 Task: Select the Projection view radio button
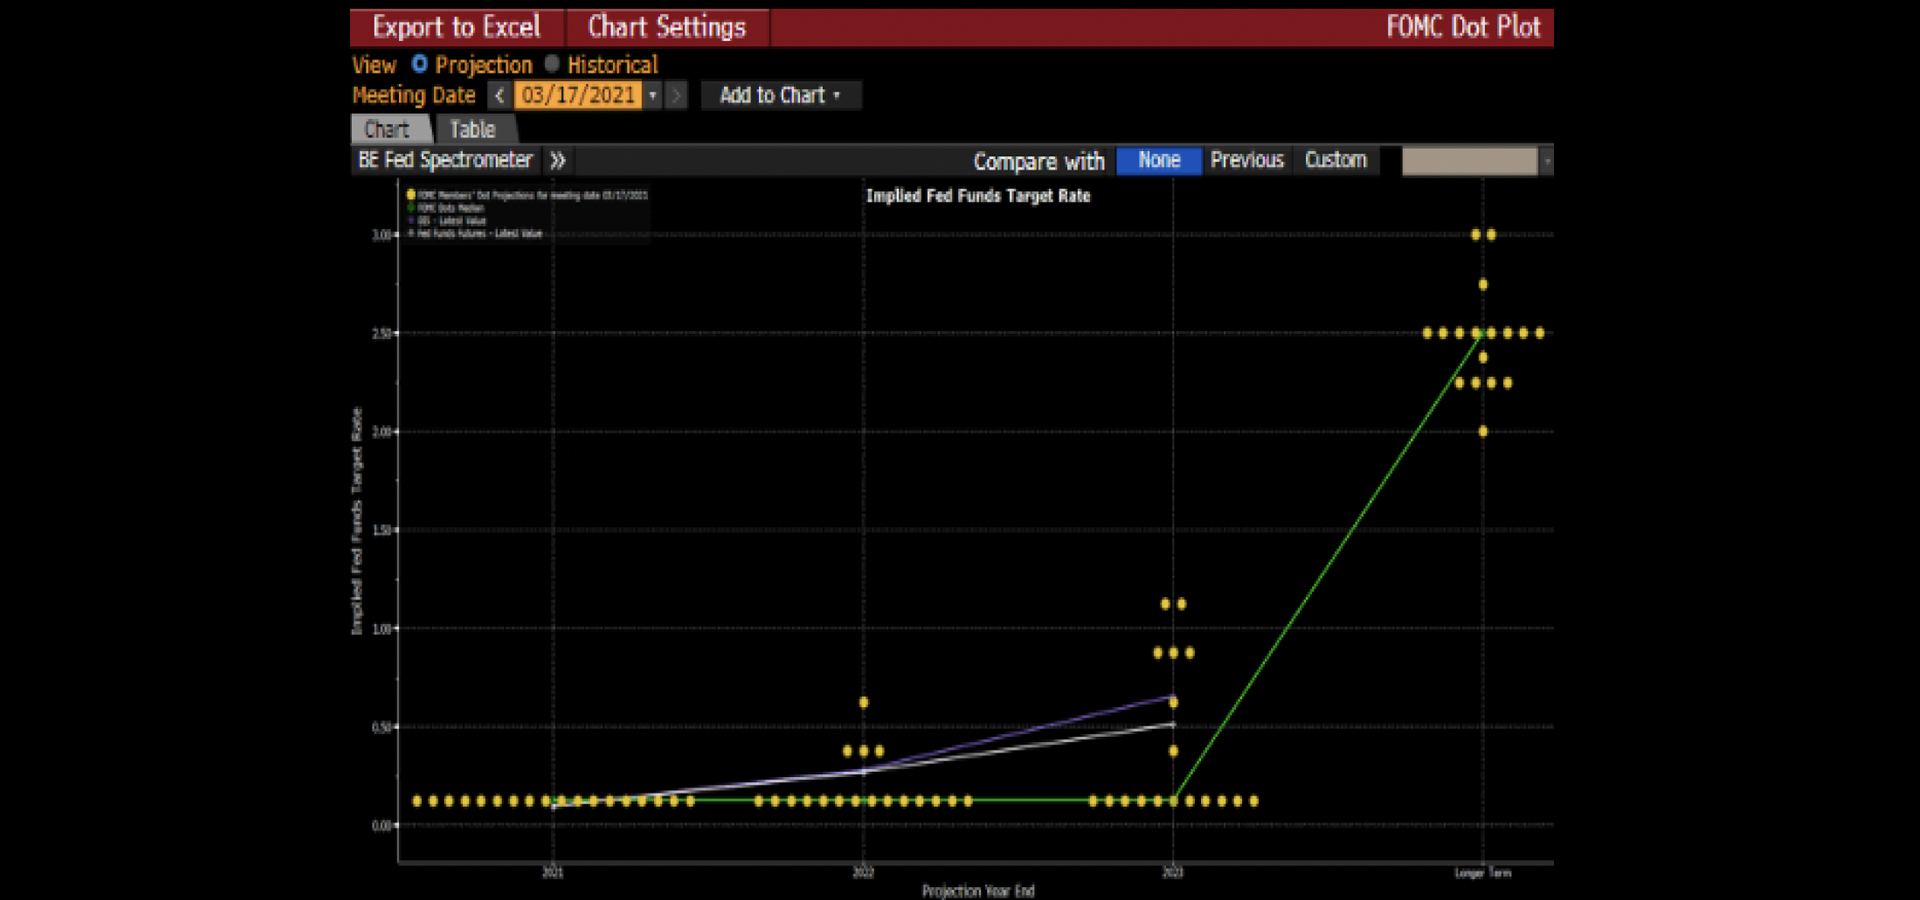pos(420,64)
